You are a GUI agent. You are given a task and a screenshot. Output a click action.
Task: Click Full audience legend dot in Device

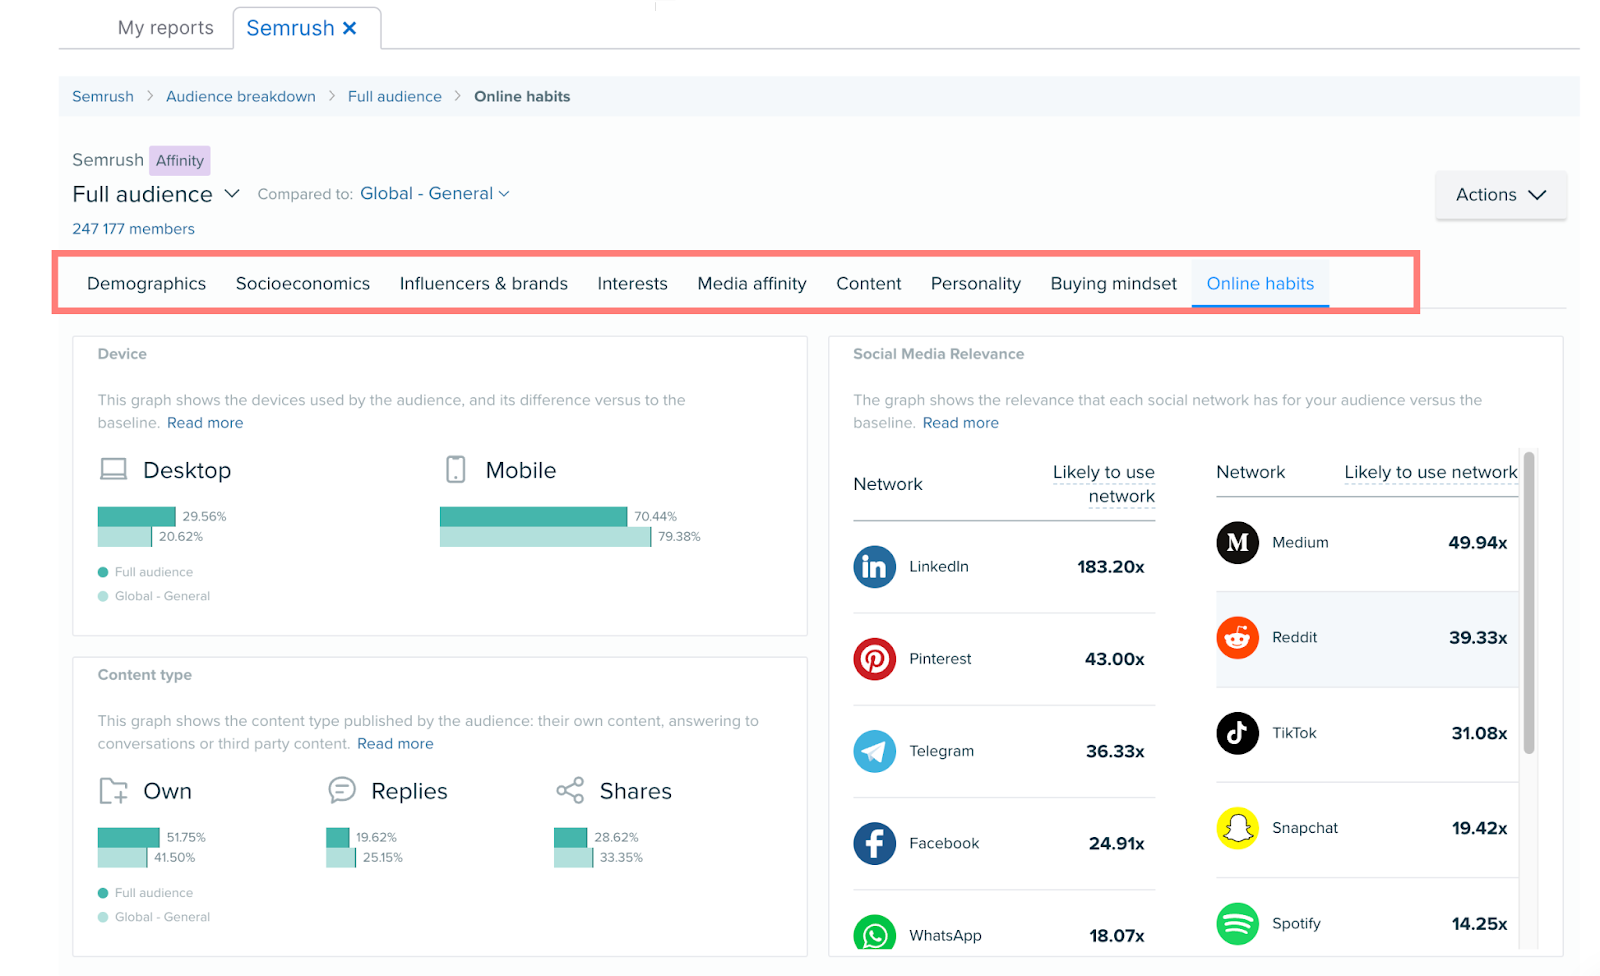point(103,572)
